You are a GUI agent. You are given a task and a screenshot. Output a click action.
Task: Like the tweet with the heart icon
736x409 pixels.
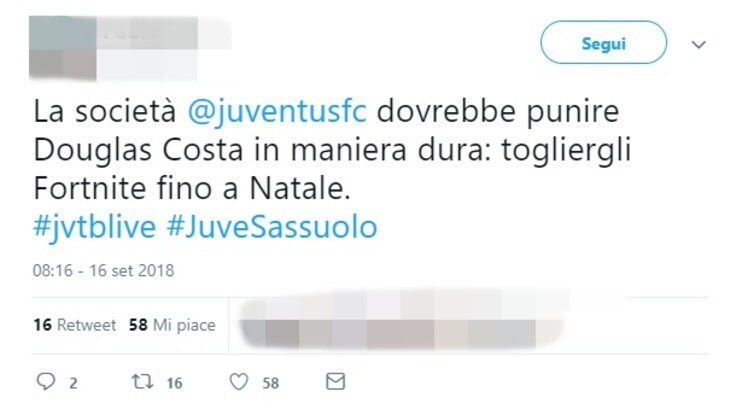[x=239, y=382]
